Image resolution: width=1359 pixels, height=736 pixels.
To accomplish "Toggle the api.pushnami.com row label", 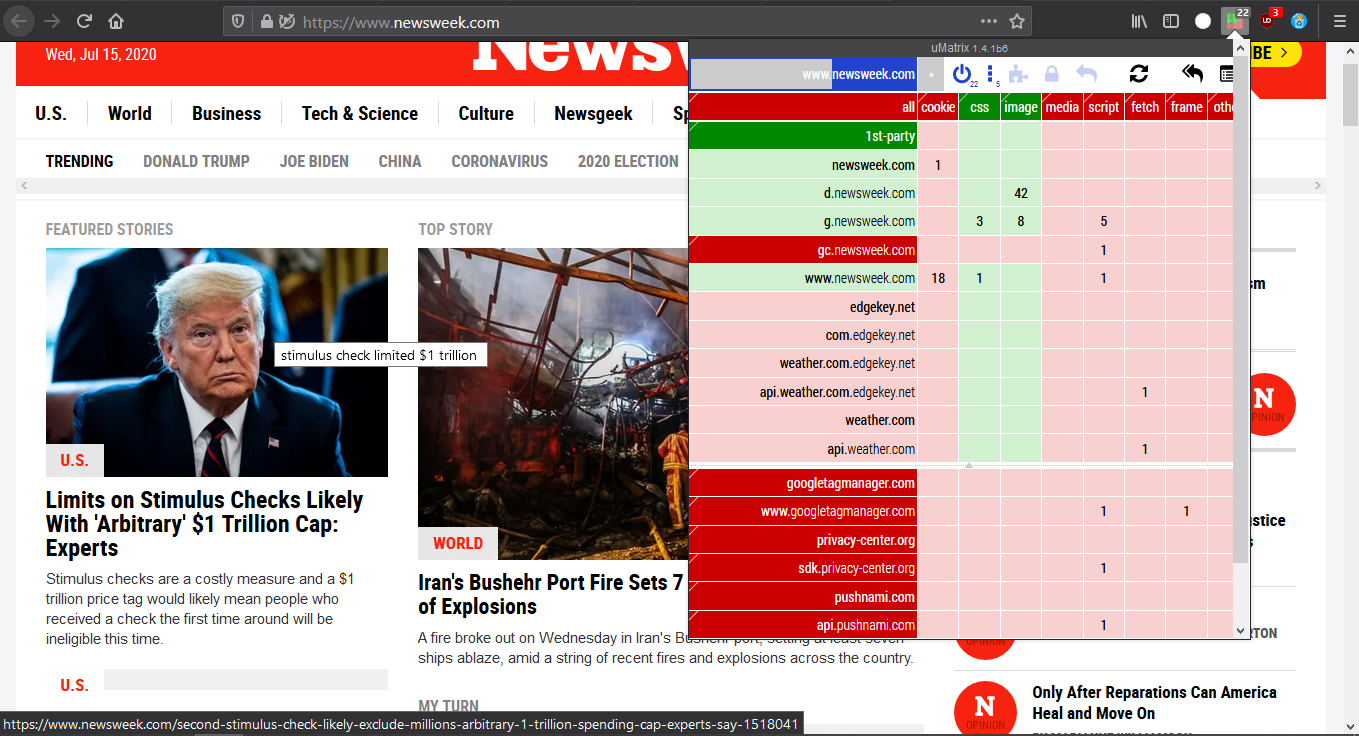I will (x=803, y=625).
